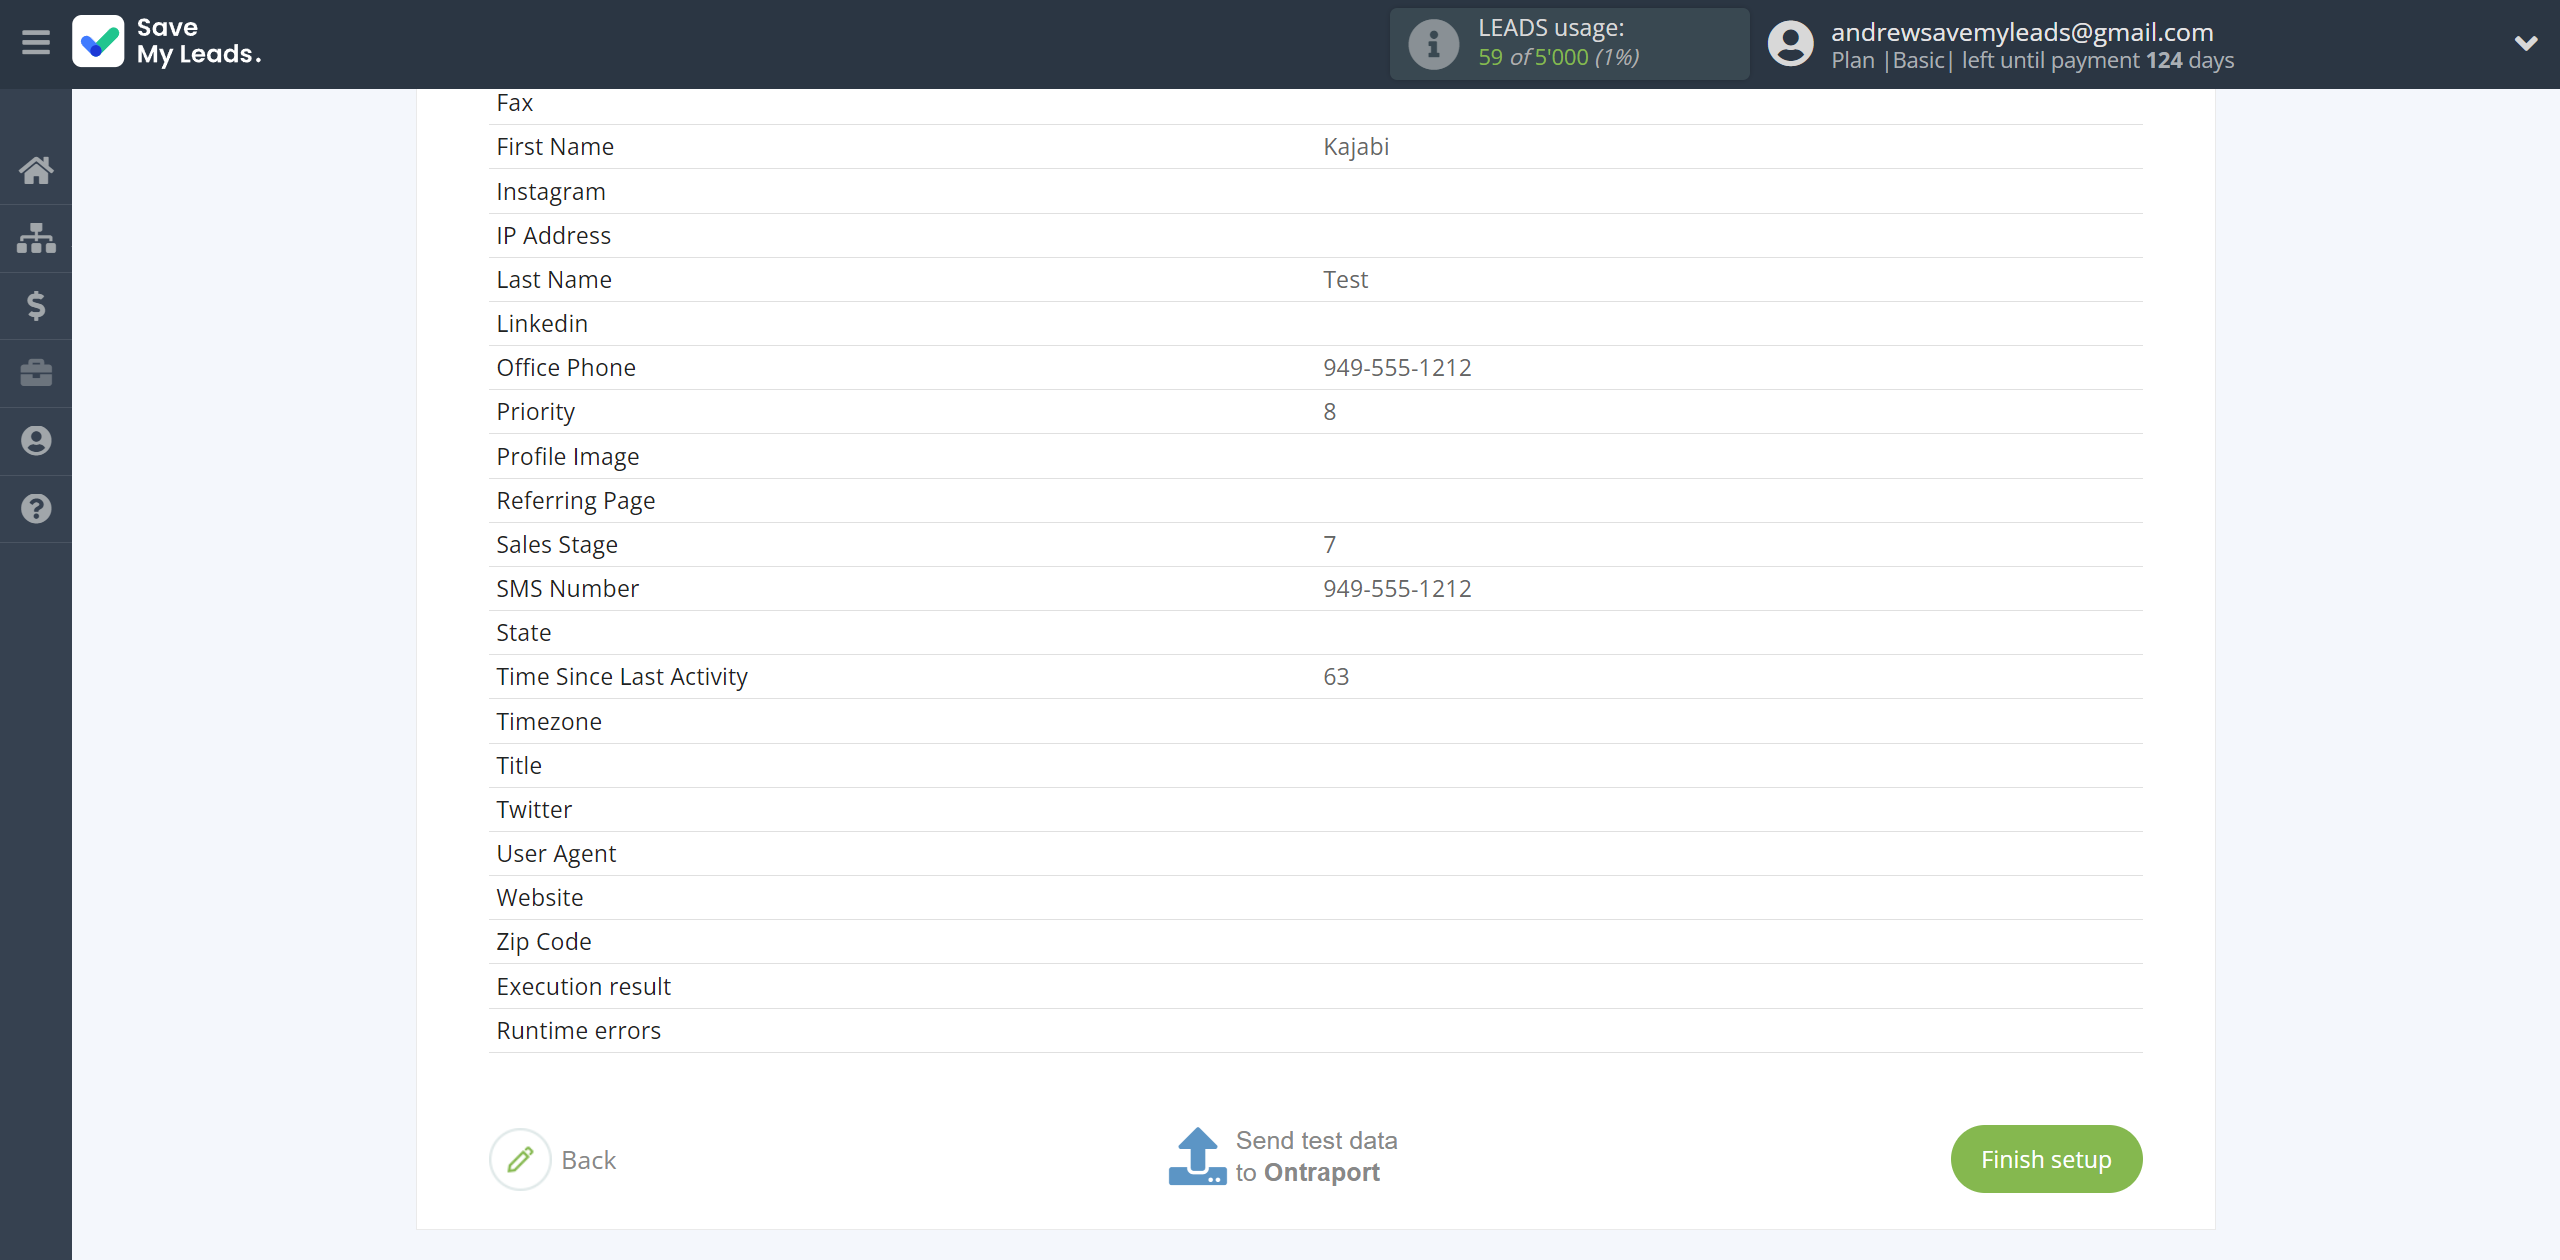Select the Office Phone value 949-555-1212
The width and height of the screenshot is (2560, 1260).
pos(1397,367)
